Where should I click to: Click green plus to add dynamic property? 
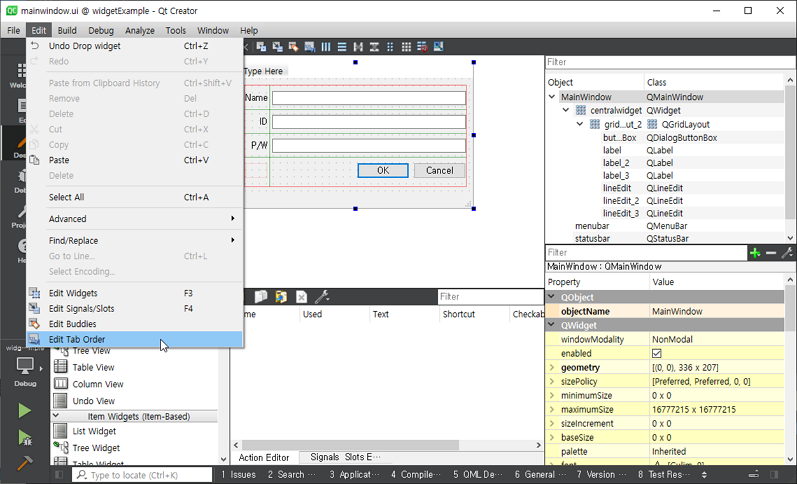click(756, 253)
